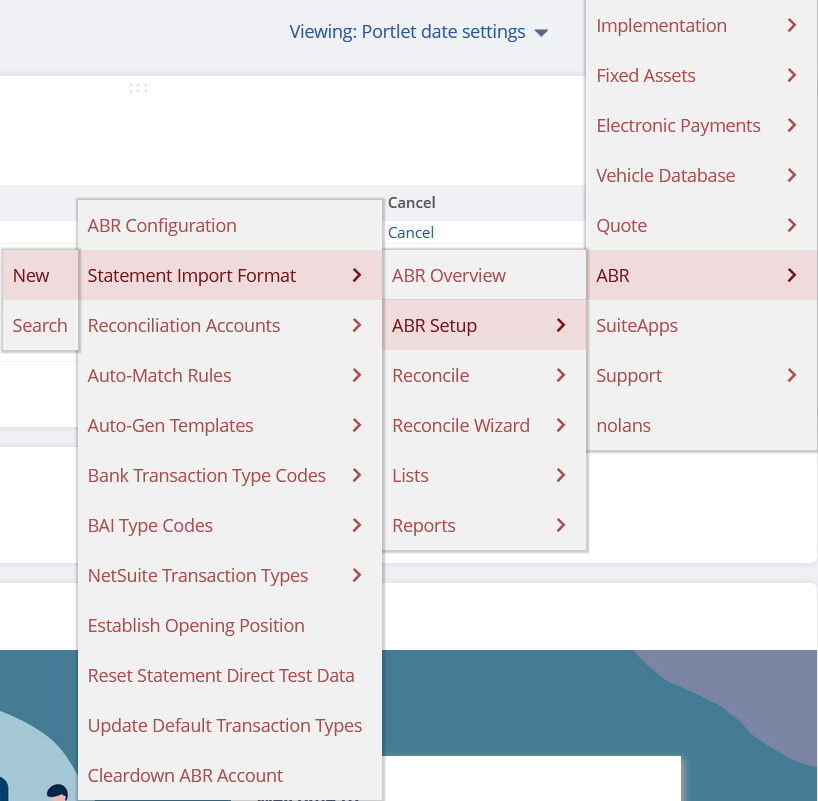The image size is (818, 801).
Task: Open NetSuite Transaction Types menu item
Action: click(x=198, y=576)
